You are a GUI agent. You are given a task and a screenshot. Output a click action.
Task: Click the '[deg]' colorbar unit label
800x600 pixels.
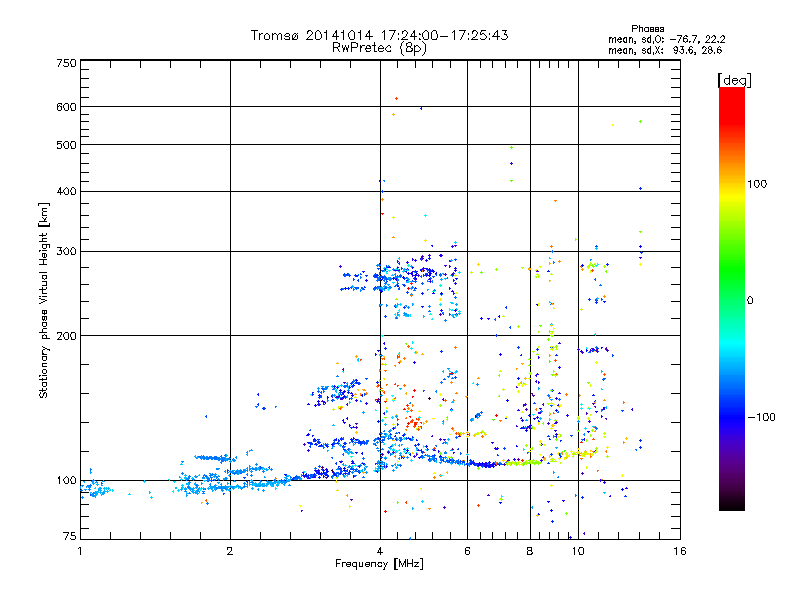click(x=734, y=80)
